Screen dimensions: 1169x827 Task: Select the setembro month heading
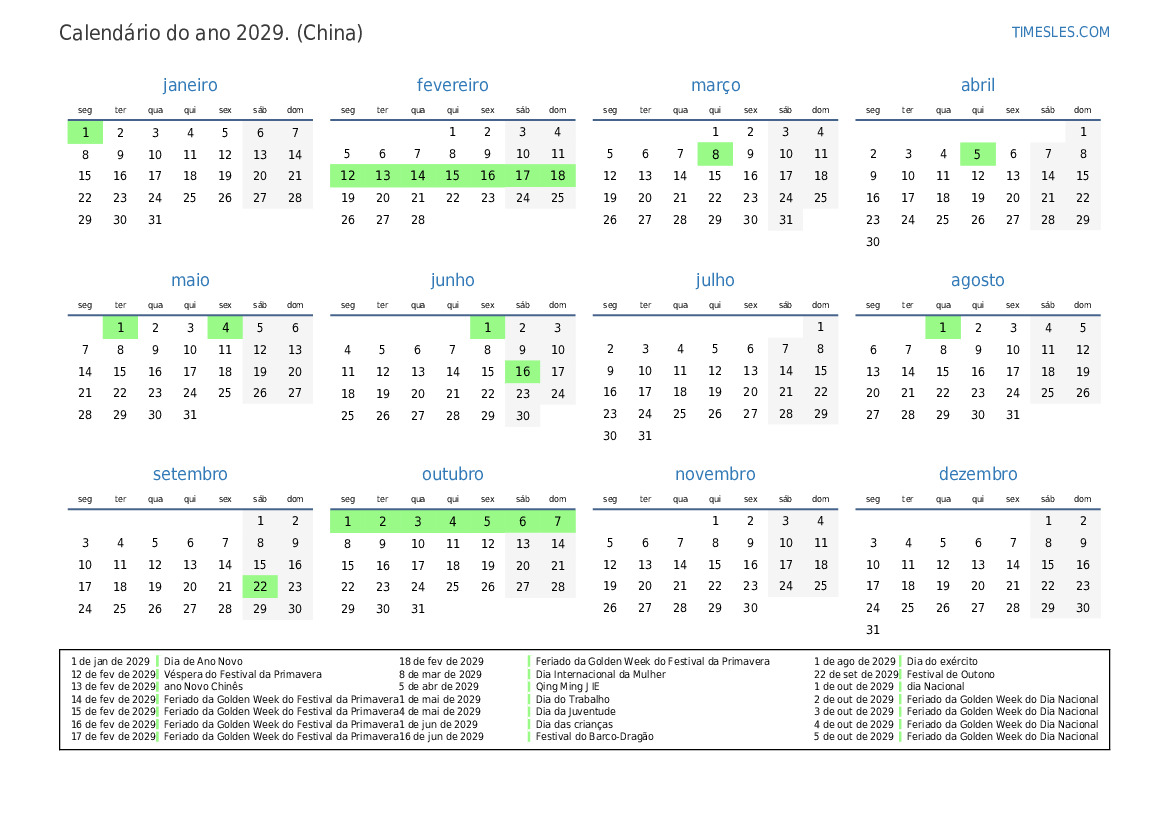point(190,474)
